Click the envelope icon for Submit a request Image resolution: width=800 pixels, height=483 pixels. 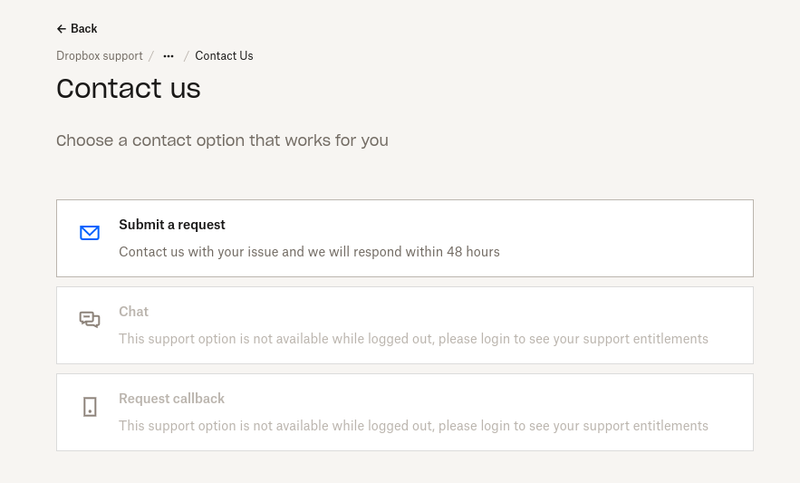[90, 233]
